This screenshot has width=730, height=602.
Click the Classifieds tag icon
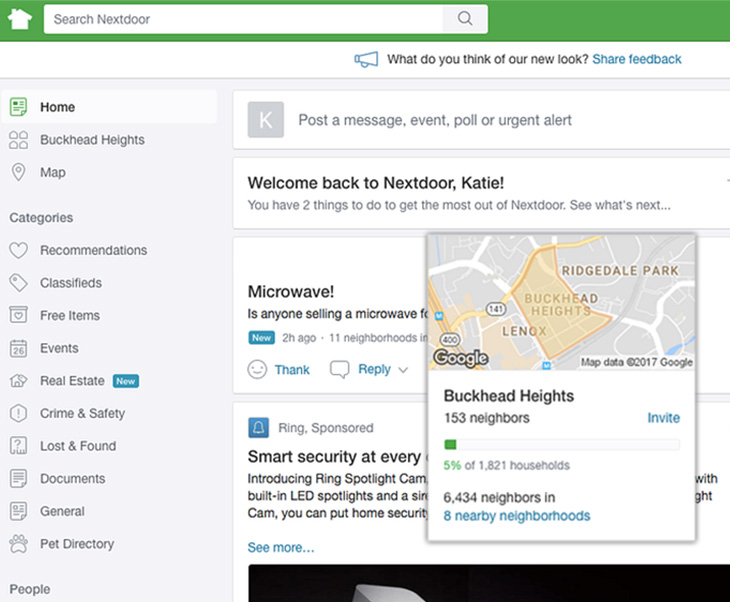(x=19, y=283)
